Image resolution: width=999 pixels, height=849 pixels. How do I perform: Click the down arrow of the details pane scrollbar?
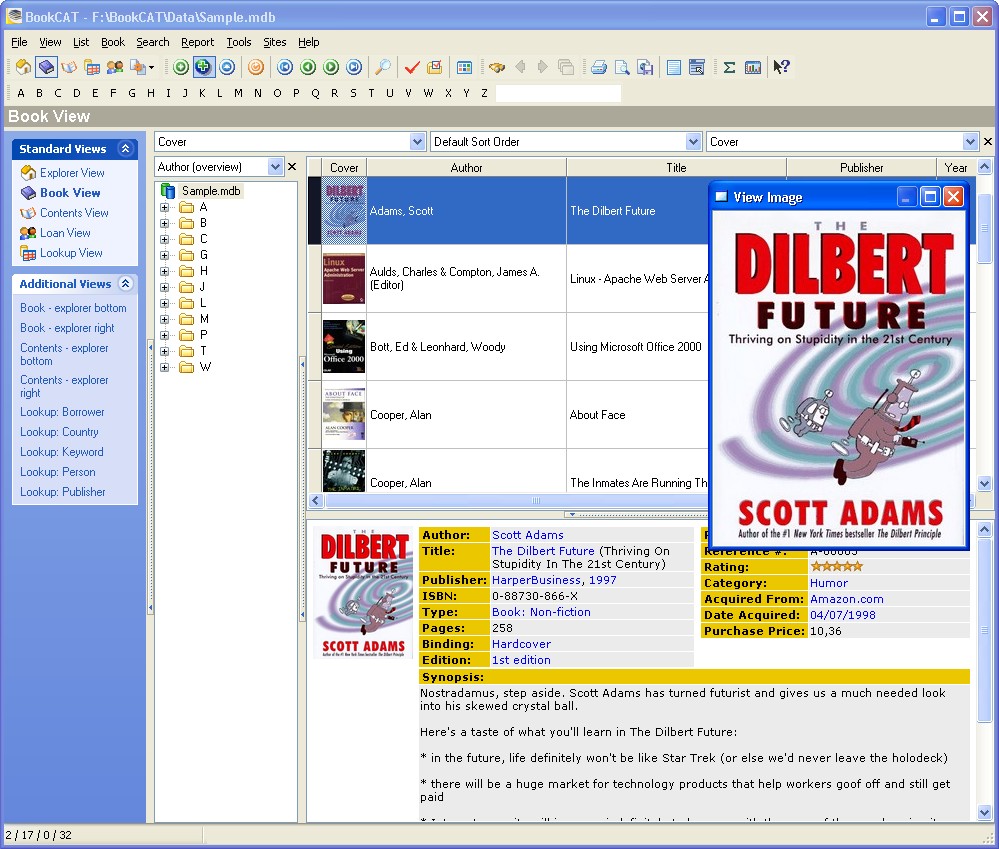tap(984, 813)
